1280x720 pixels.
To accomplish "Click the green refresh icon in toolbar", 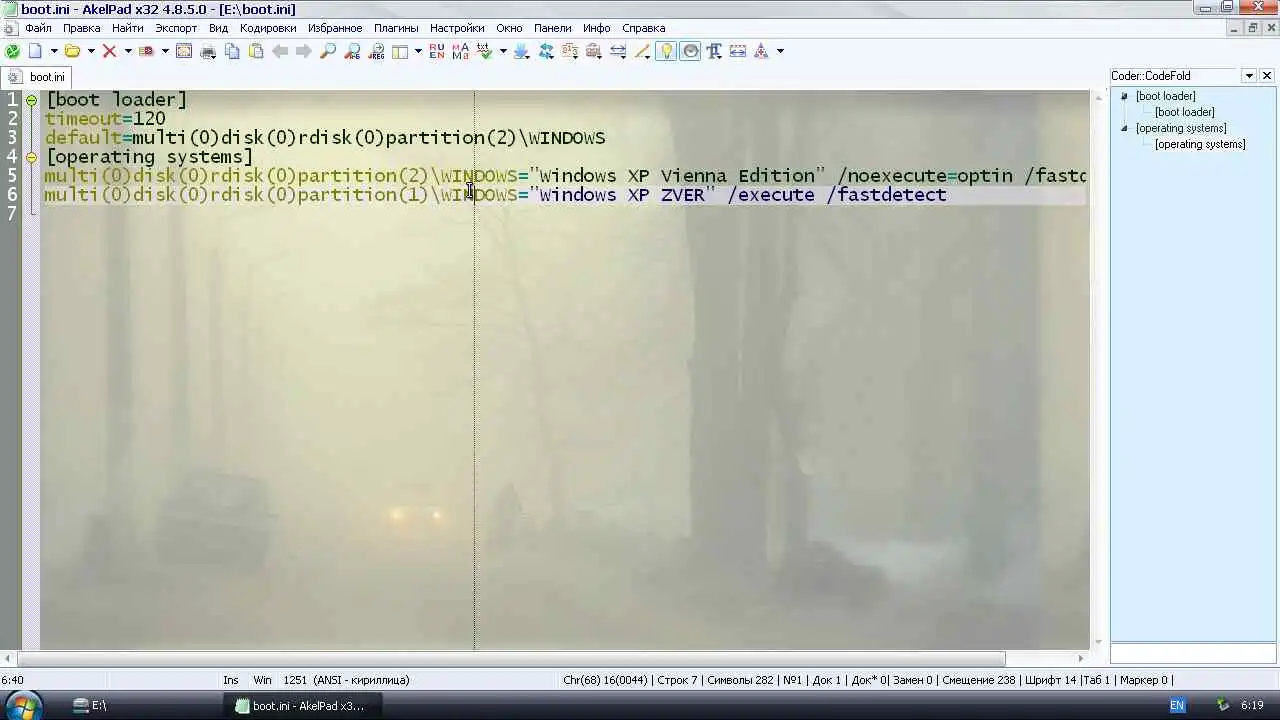I will [x=12, y=51].
